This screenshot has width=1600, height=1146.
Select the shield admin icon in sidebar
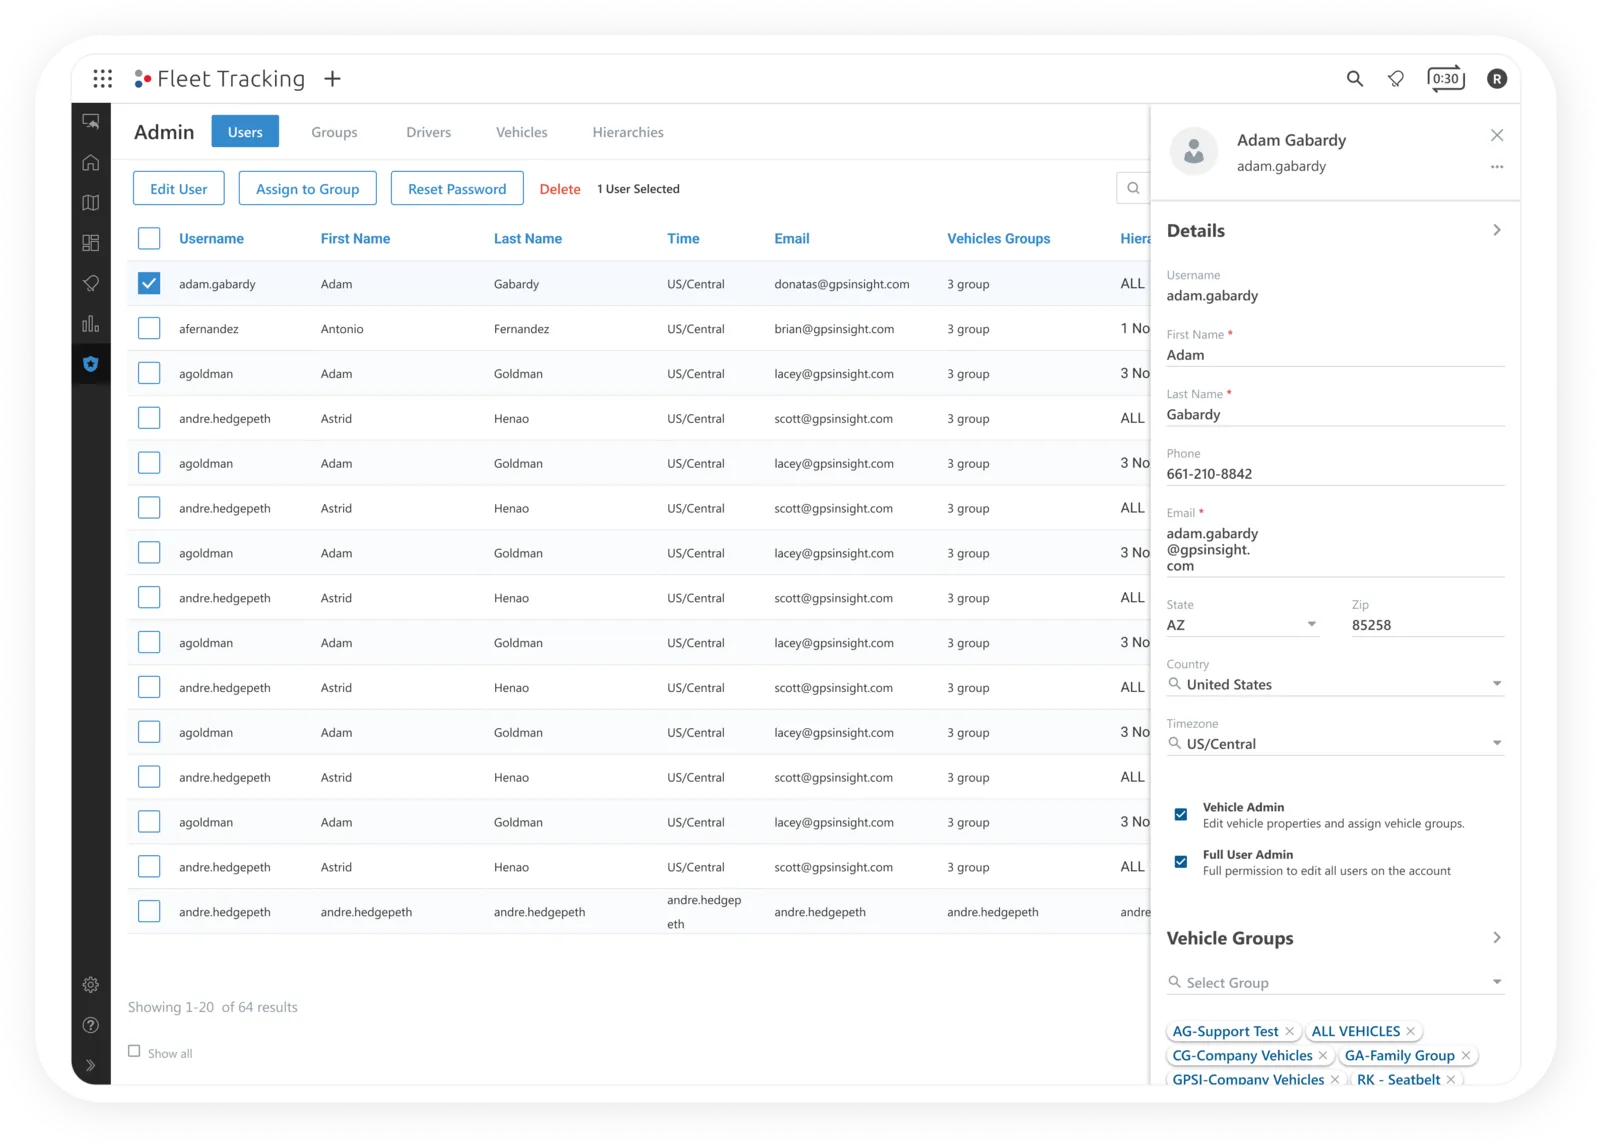(x=91, y=364)
